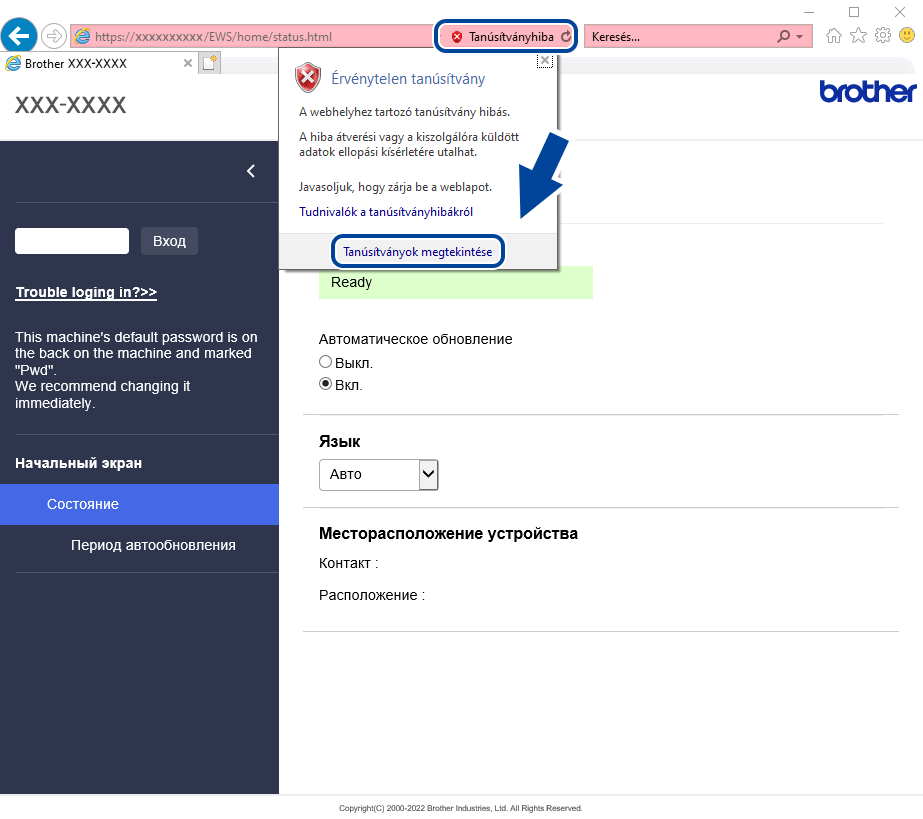923x819 pixels.
Task: Open the search magnifier icon
Action: point(783,37)
